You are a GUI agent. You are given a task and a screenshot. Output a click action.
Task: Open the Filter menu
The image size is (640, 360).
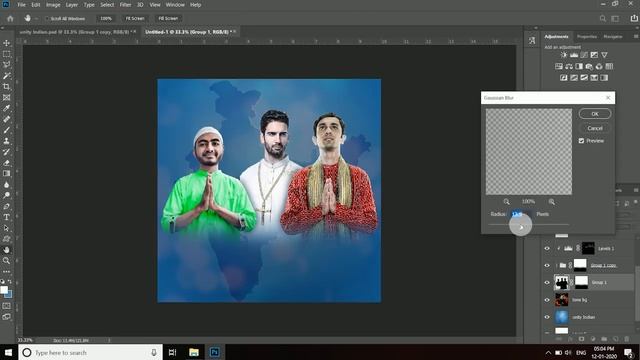click(125, 5)
